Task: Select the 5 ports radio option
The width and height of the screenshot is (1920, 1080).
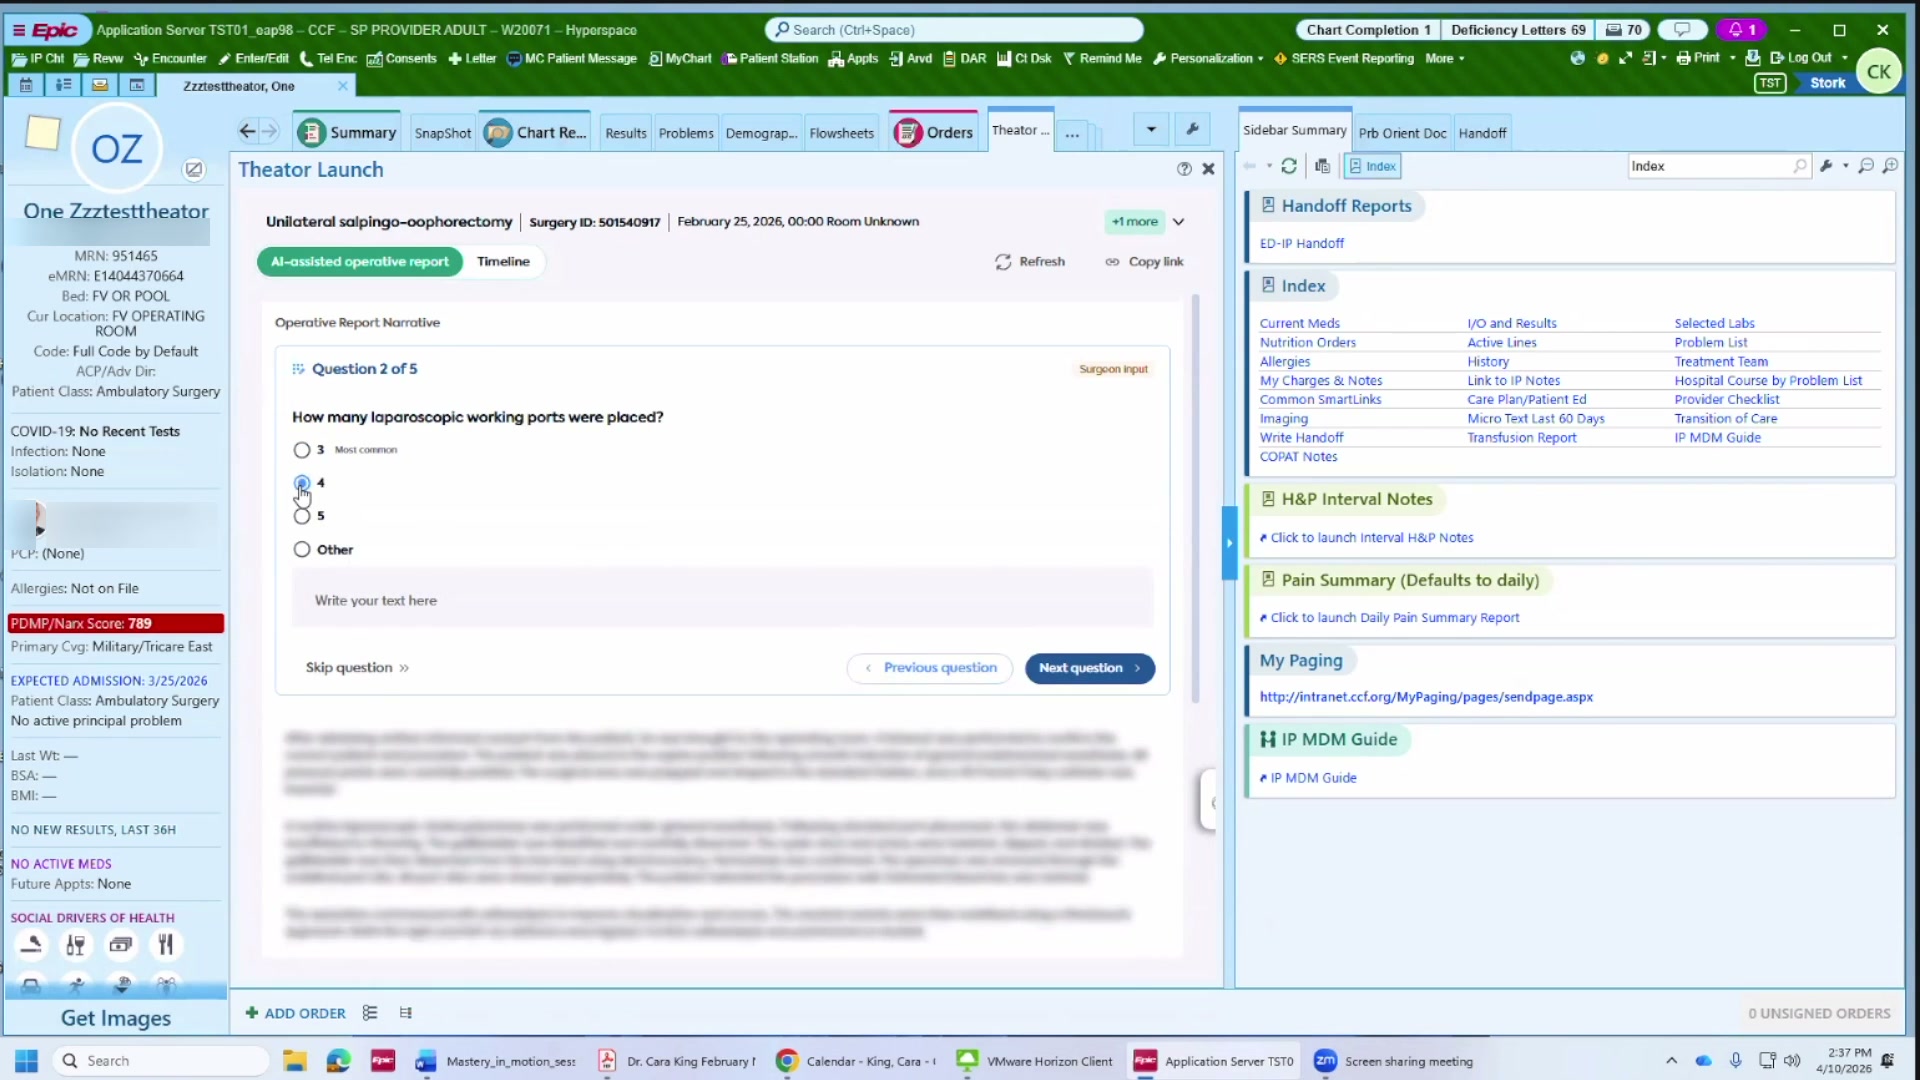Action: click(x=302, y=516)
